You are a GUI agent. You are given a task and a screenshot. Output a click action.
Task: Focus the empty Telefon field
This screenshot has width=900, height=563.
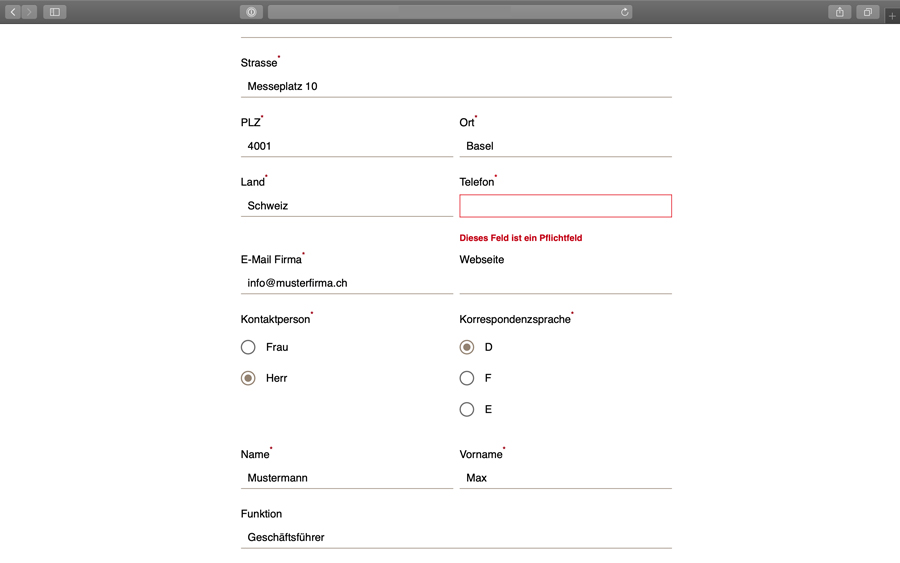tap(565, 206)
